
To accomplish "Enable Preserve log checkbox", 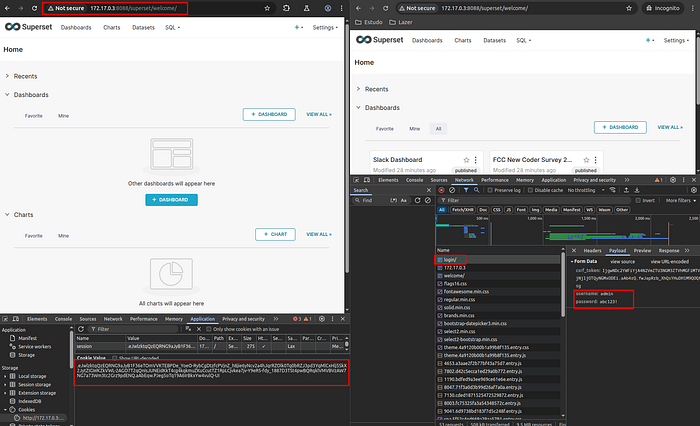I will pyautogui.click(x=490, y=190).
